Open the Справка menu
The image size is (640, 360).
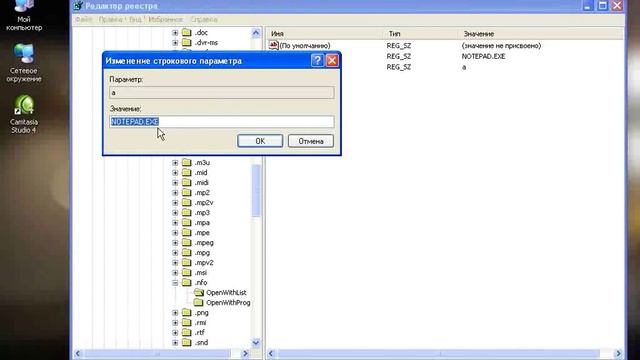click(x=204, y=19)
